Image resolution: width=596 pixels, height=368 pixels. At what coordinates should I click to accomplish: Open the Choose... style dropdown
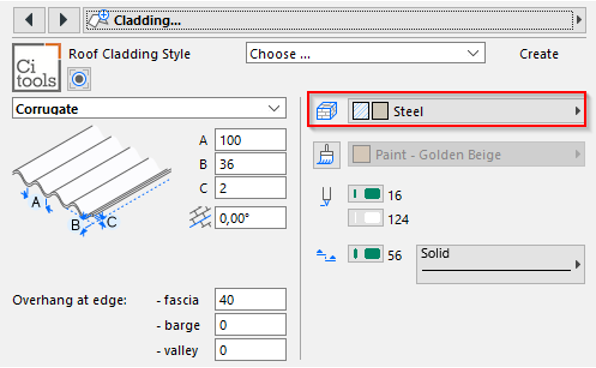pyautogui.click(x=366, y=53)
